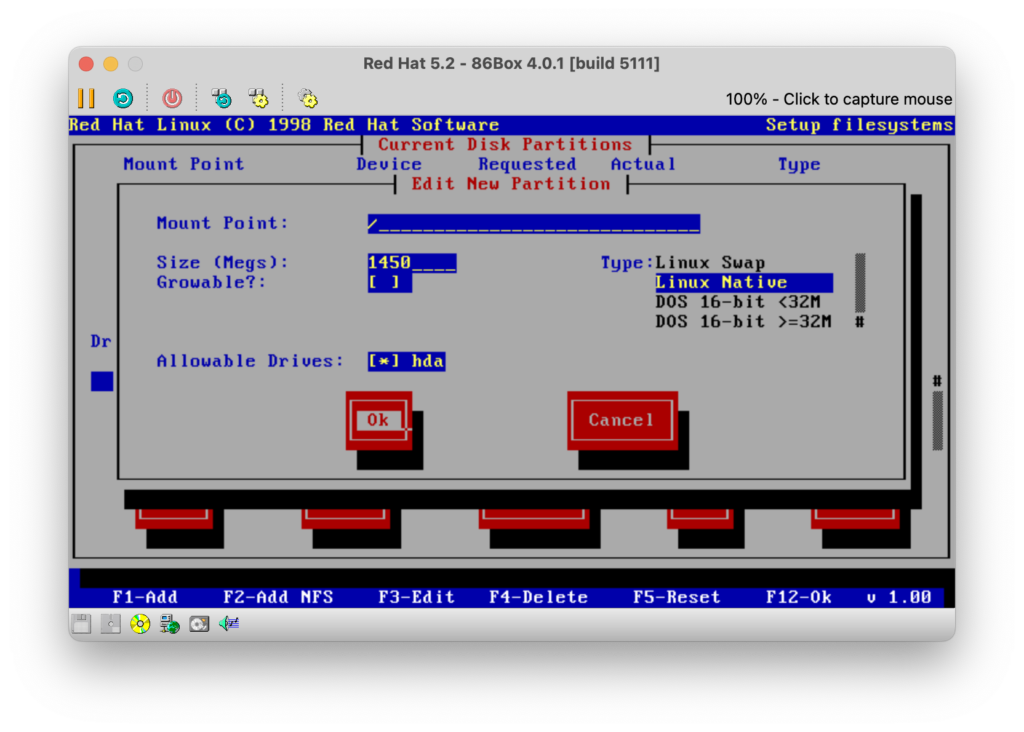This screenshot has width=1024, height=732.
Task: Confirm with the Ok button
Action: pyautogui.click(x=379, y=420)
